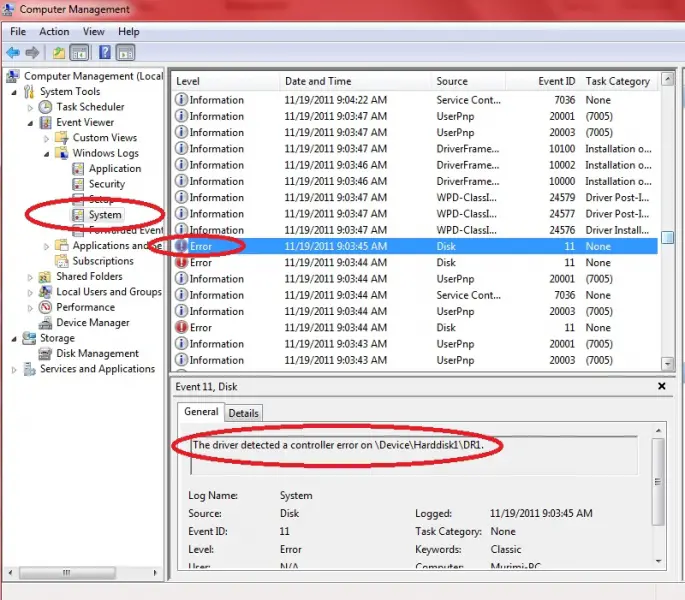Click the red Error icon at 9:03:44 Disk row above UserPnp 20001

click(181, 263)
